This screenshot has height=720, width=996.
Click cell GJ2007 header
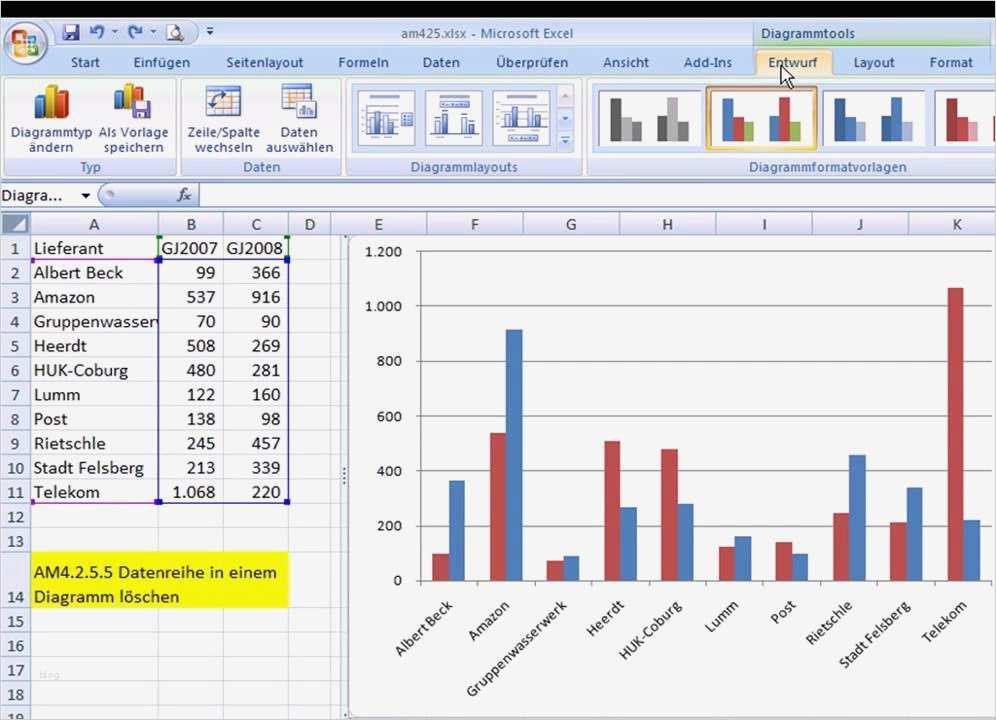tap(191, 248)
